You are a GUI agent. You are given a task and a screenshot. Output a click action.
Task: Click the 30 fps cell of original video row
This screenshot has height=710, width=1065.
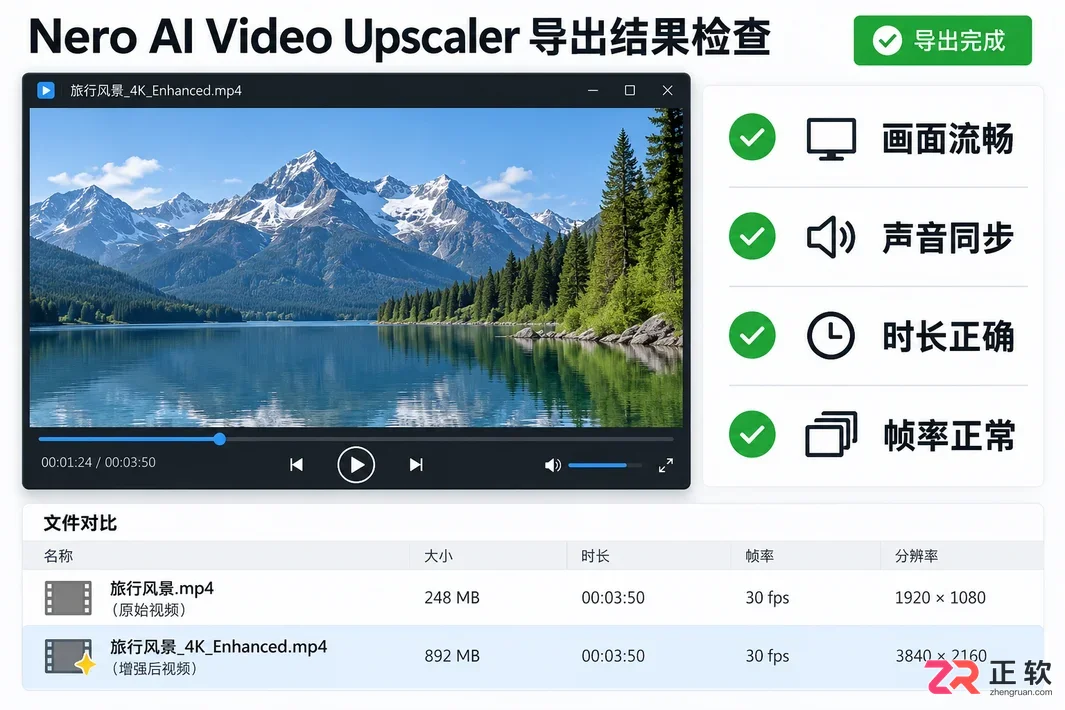[768, 598]
